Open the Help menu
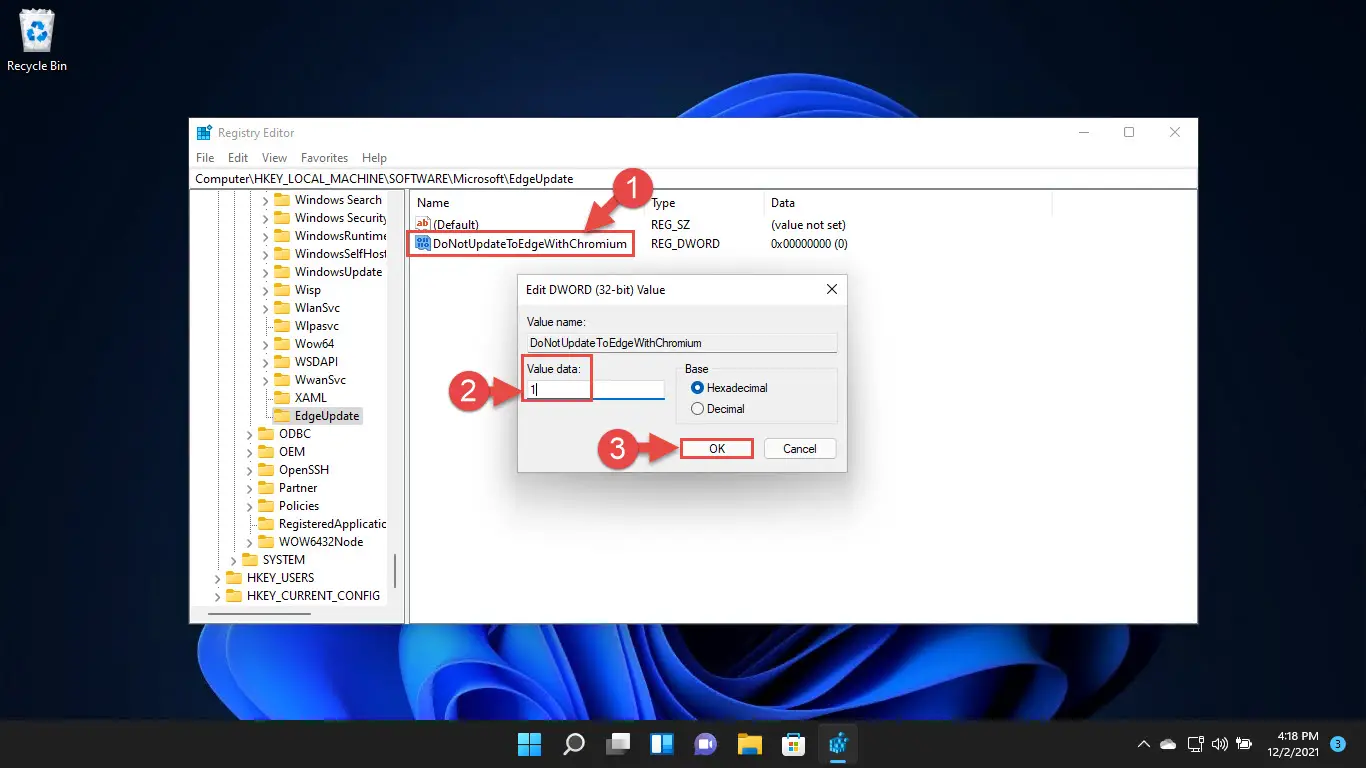1366x768 pixels. tap(374, 158)
